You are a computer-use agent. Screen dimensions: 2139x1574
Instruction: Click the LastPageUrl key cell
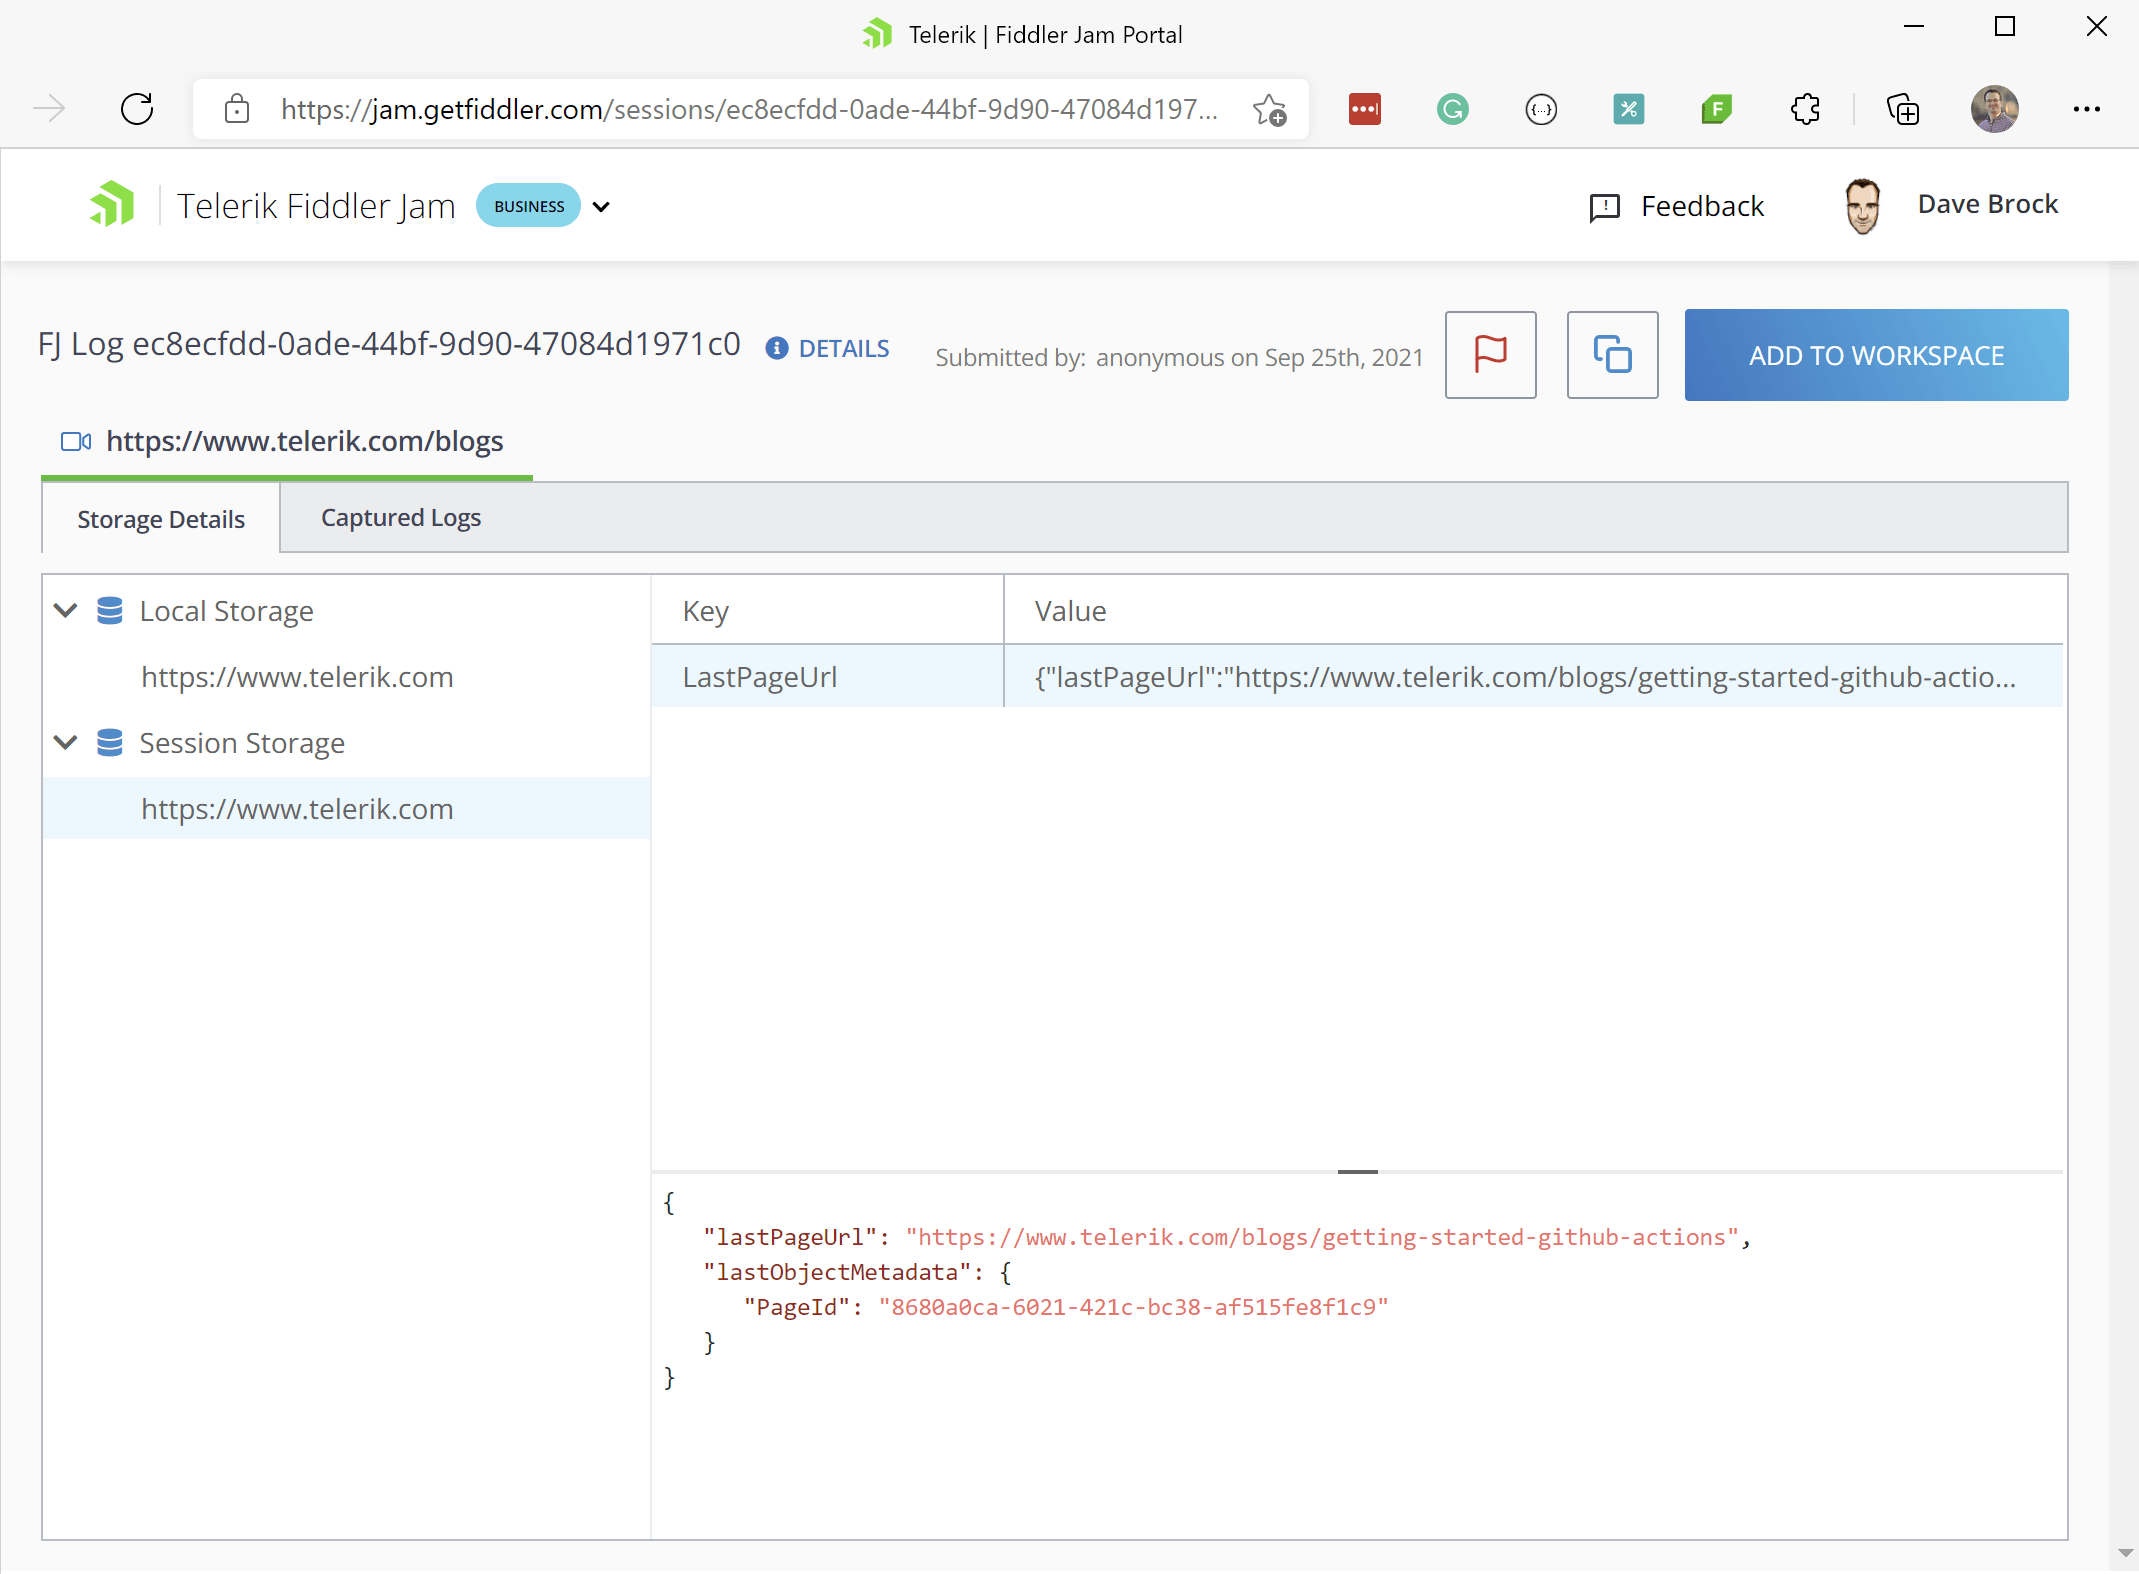[x=828, y=677]
